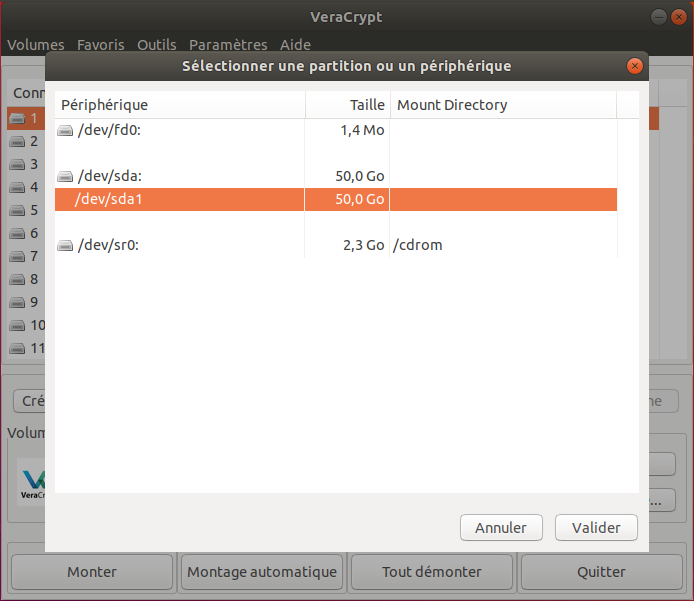The width and height of the screenshot is (694, 601).
Task: Open the Favoris menu
Action: (101, 45)
